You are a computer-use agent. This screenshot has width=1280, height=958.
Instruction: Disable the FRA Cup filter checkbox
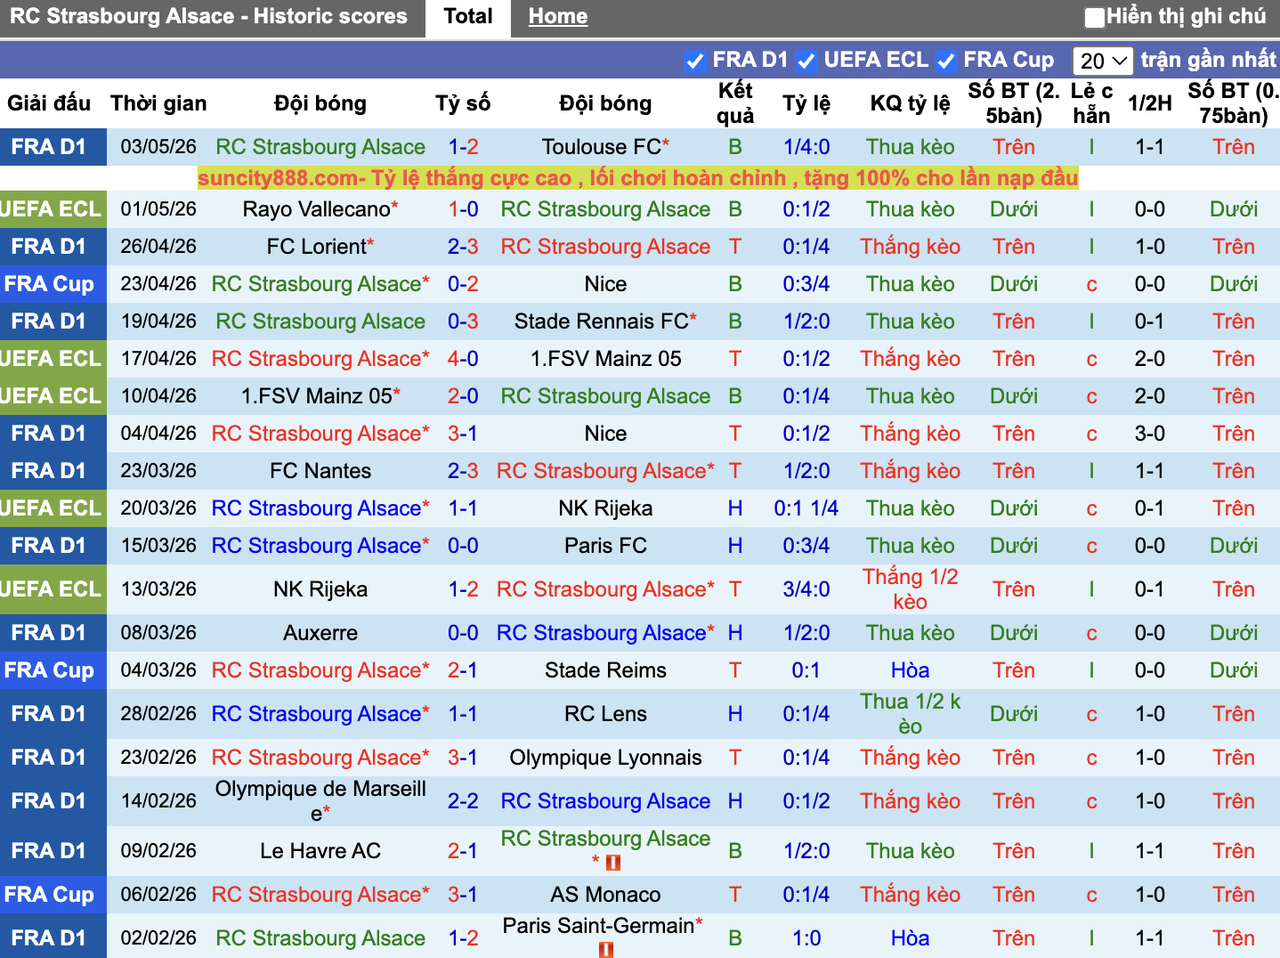tap(946, 61)
